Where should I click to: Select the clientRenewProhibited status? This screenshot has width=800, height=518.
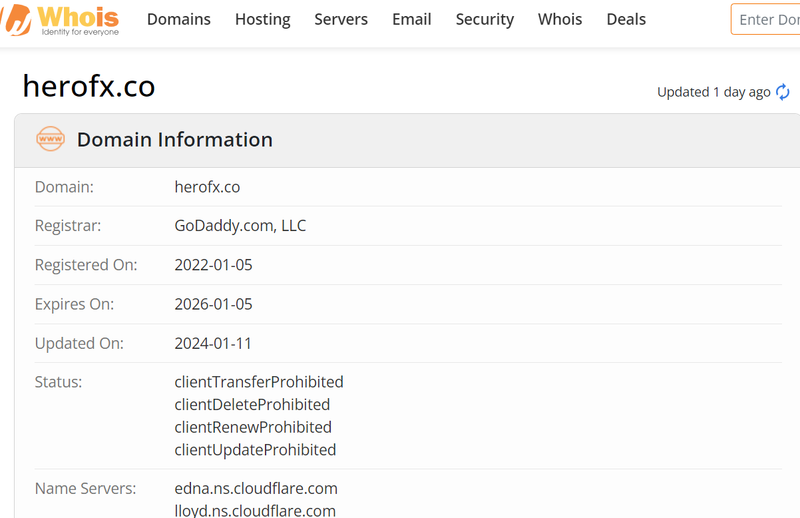point(253,427)
